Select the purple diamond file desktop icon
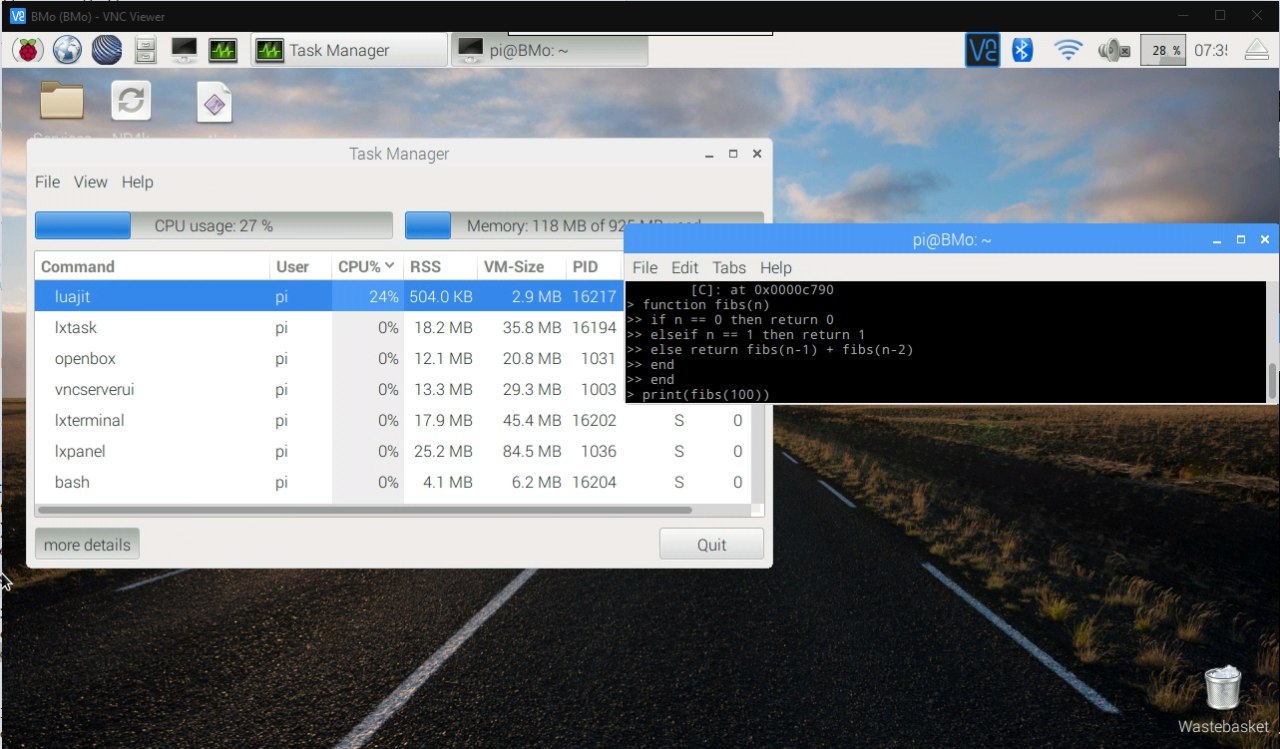The width and height of the screenshot is (1280, 749). point(214,103)
